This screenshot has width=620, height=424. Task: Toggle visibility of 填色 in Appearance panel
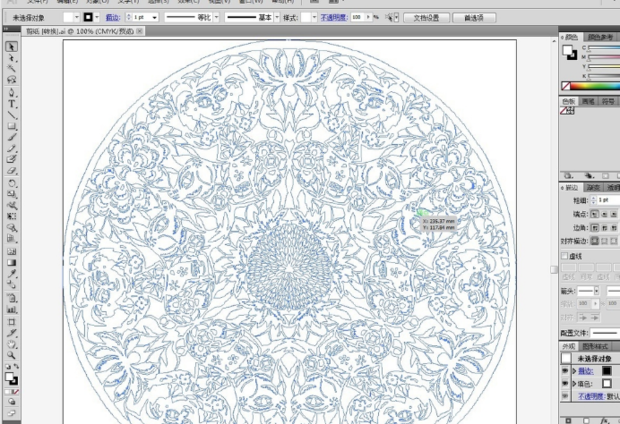point(566,383)
